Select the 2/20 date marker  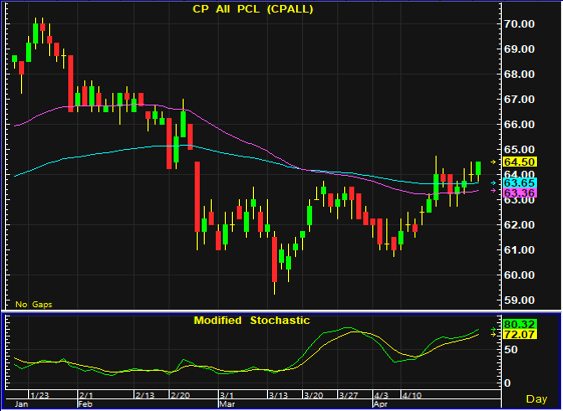pyautogui.click(x=180, y=396)
